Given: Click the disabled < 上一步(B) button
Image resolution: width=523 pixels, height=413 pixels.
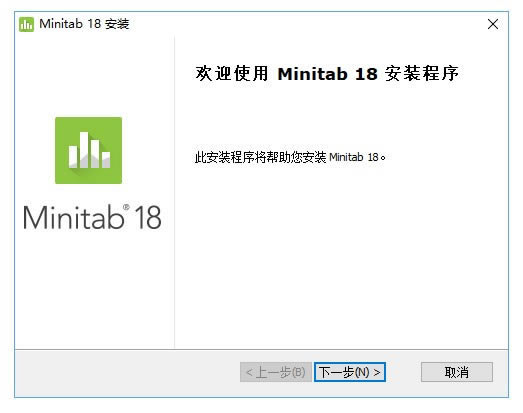Looking at the screenshot, I should [276, 372].
